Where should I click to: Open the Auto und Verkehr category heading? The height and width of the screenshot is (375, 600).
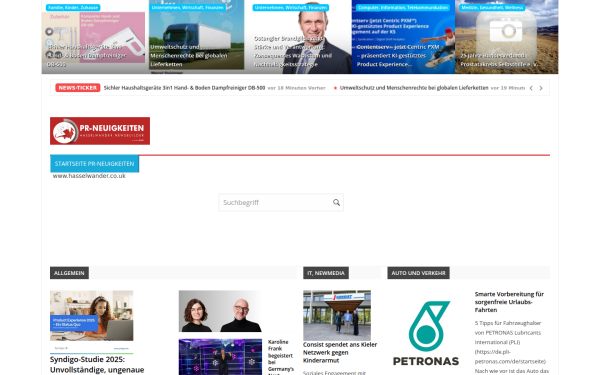point(418,273)
